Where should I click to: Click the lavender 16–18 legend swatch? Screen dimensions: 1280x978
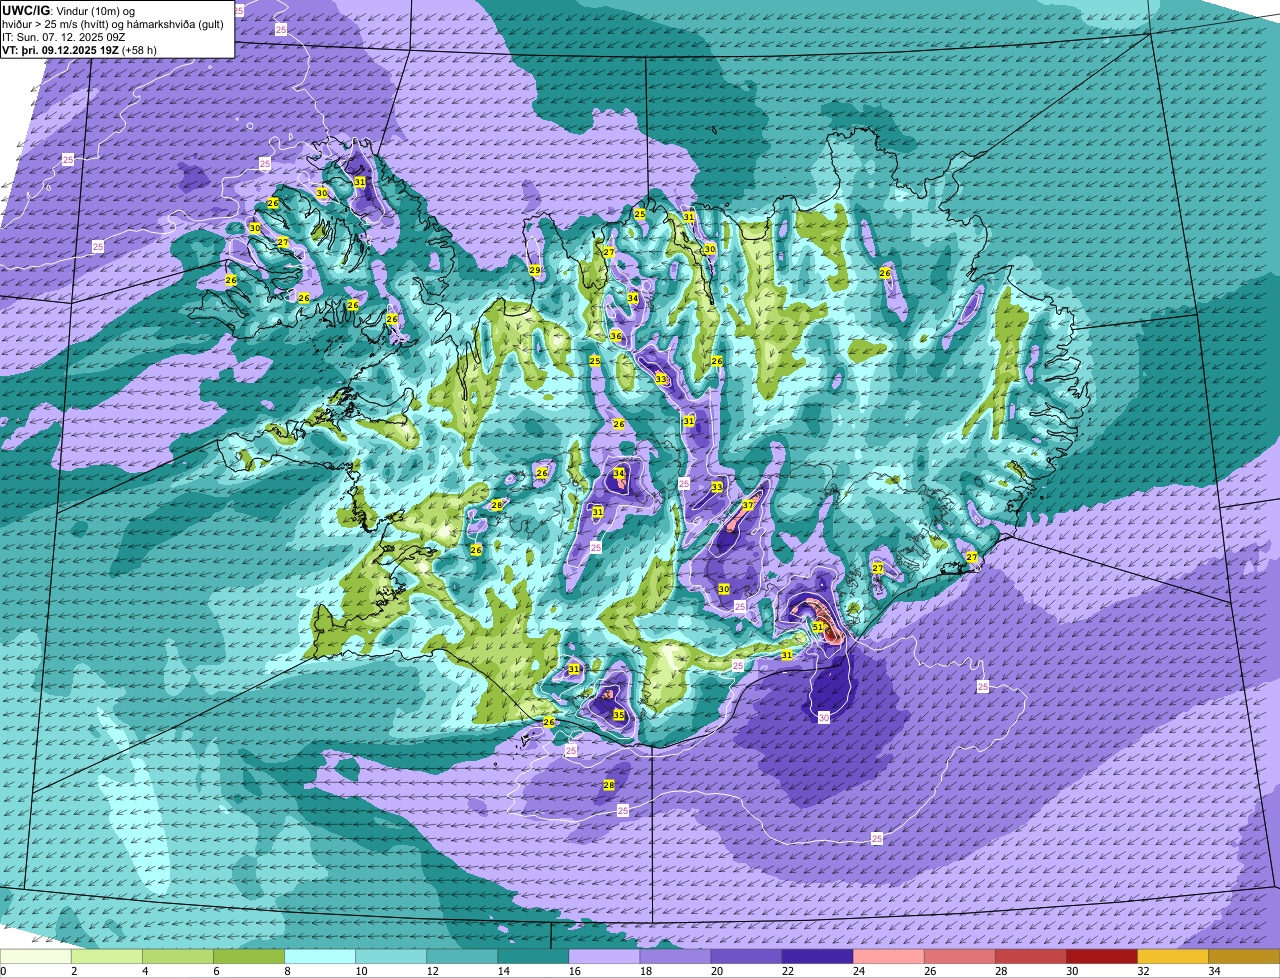click(x=604, y=957)
